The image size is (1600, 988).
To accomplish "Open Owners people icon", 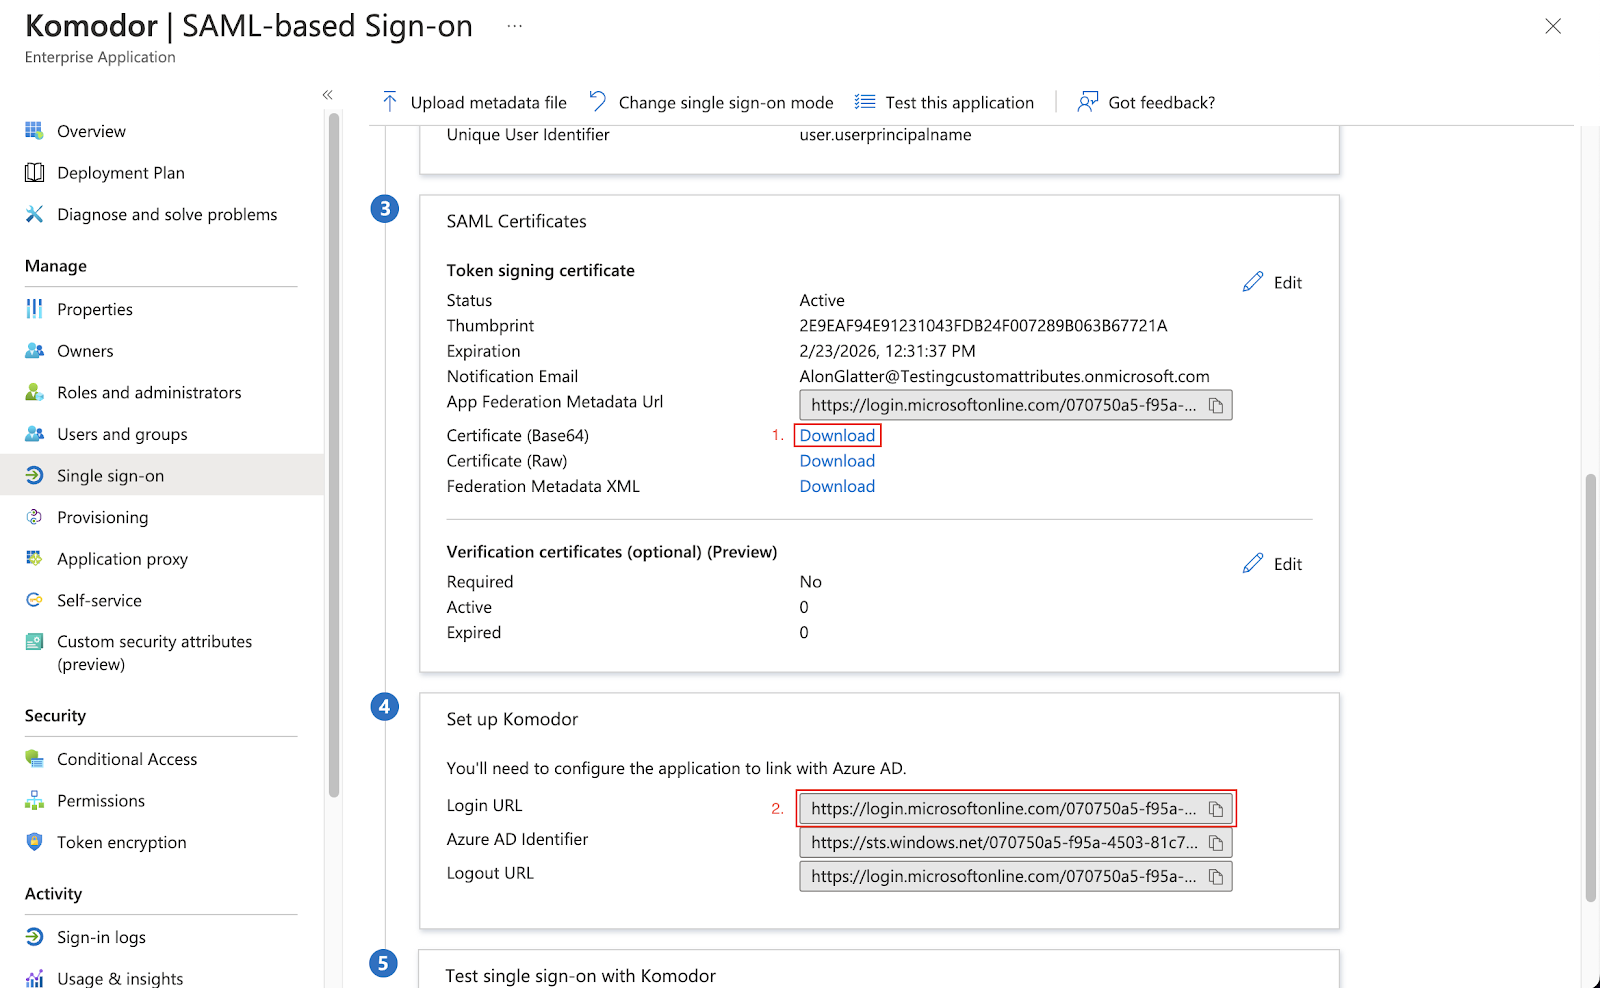I will point(34,351).
